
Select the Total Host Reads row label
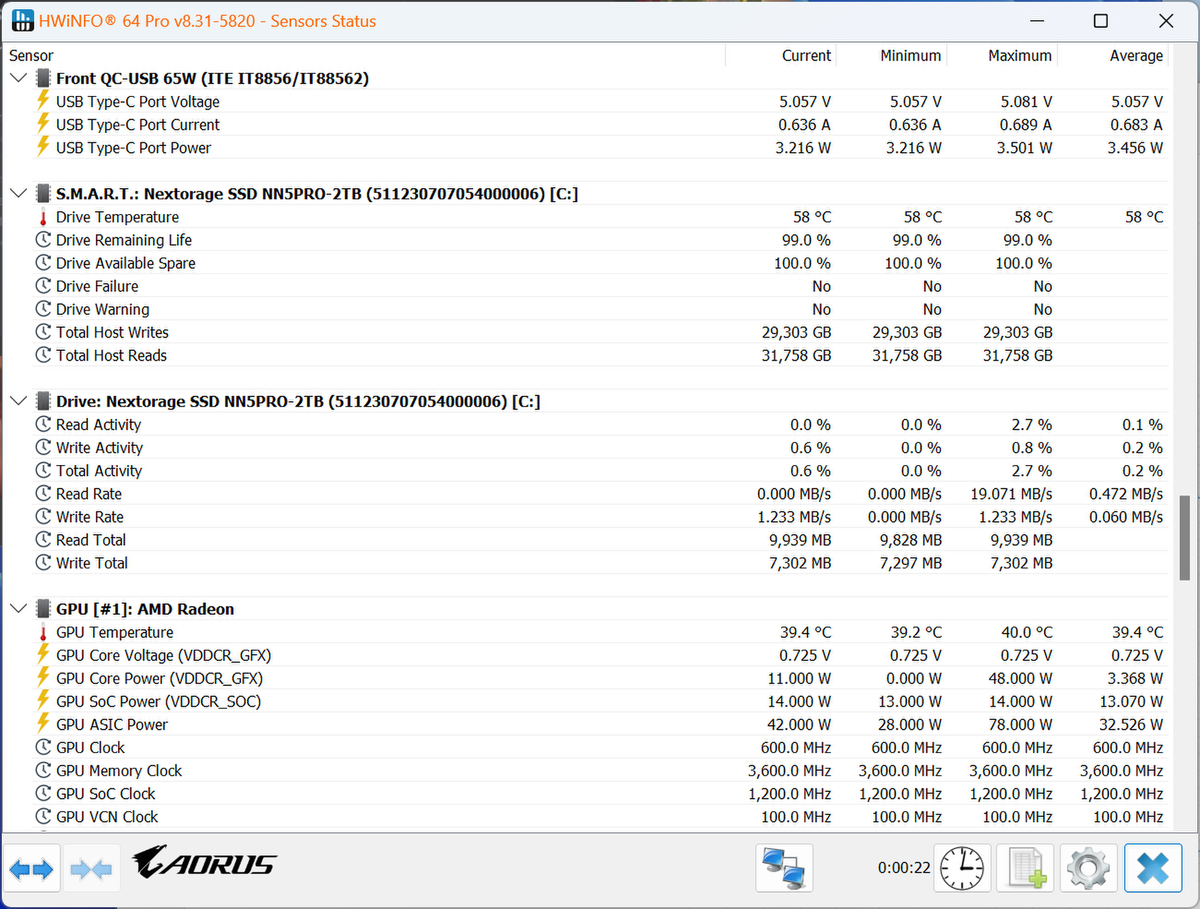click(111, 355)
